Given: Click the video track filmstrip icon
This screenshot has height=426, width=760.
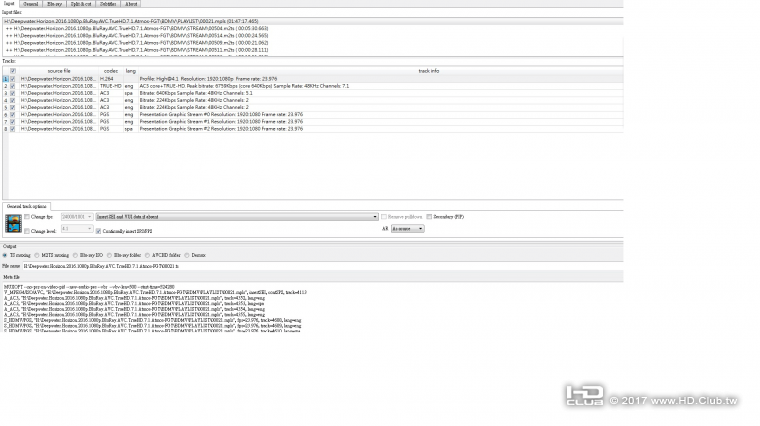Looking at the screenshot, I should (x=14, y=223).
